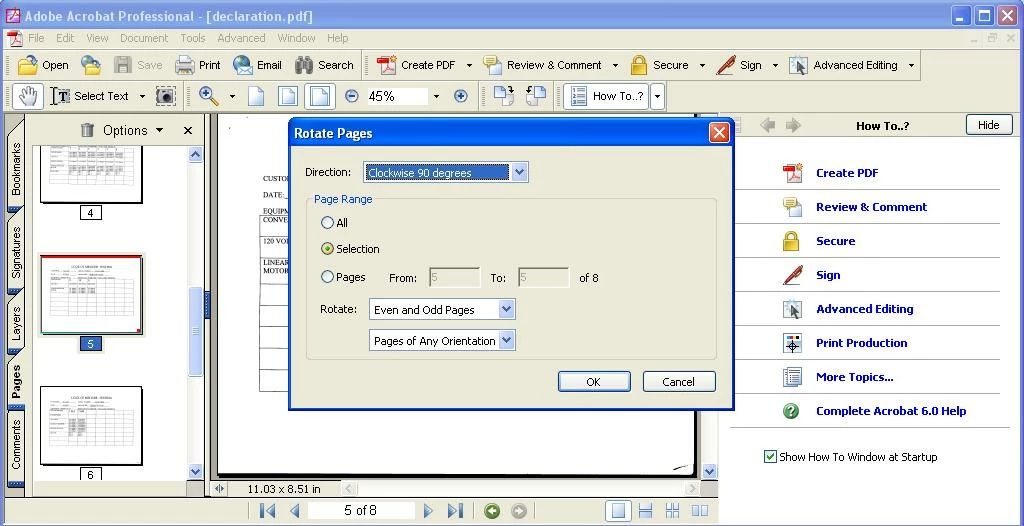Expand the Select Text tool dropdown arrow
This screenshot has height=526, width=1024.
(142, 97)
